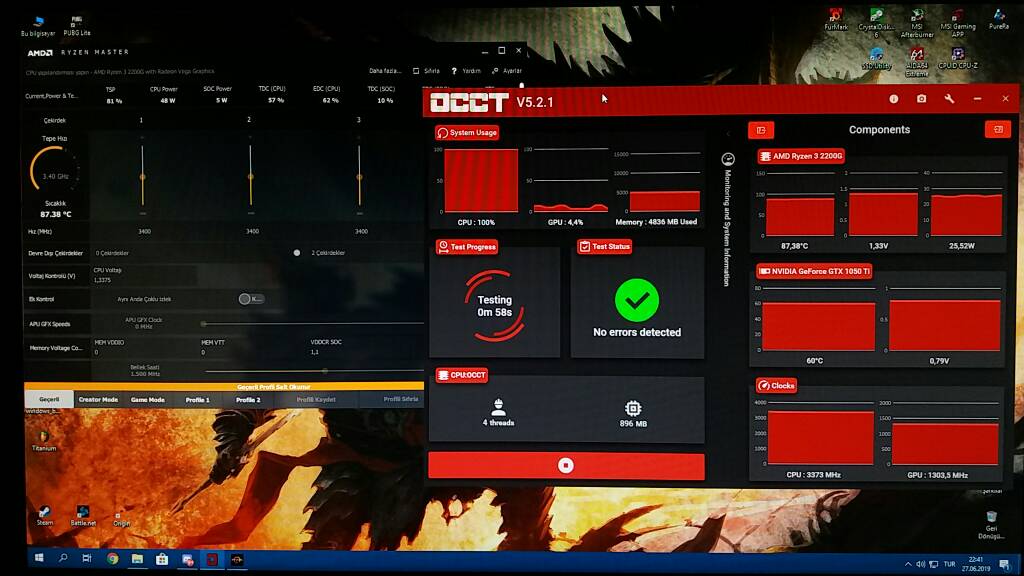This screenshot has width=1024, height=576.
Task: Adjust core 2 clock slider in Ryzen Master
Action: (x=251, y=176)
